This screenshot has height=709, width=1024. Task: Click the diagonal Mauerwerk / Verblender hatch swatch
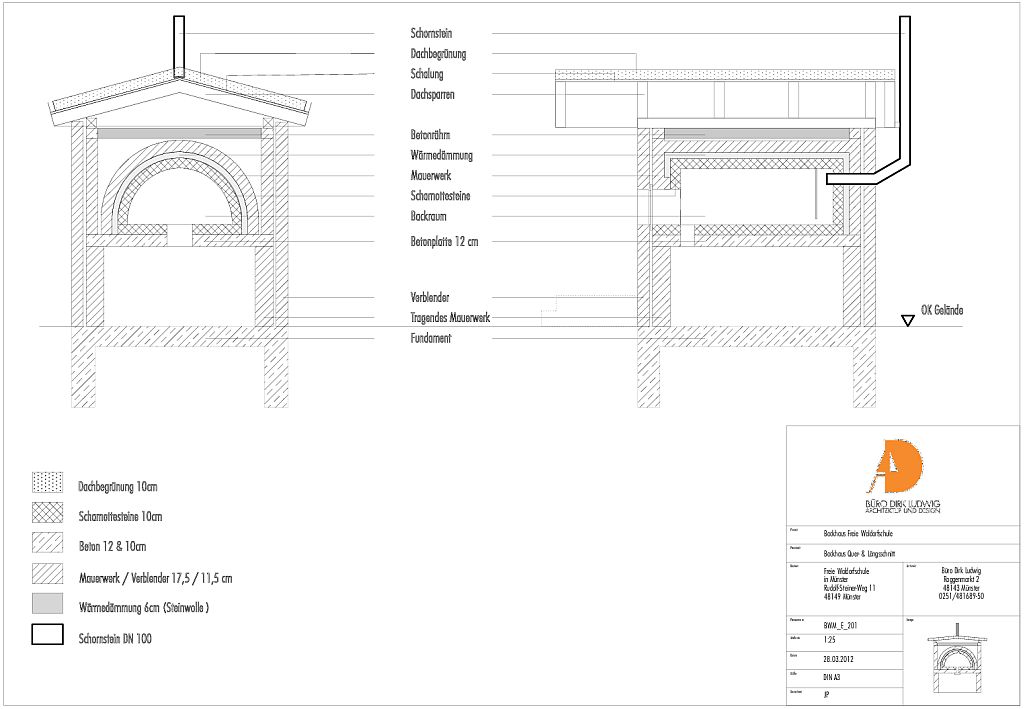[48, 574]
